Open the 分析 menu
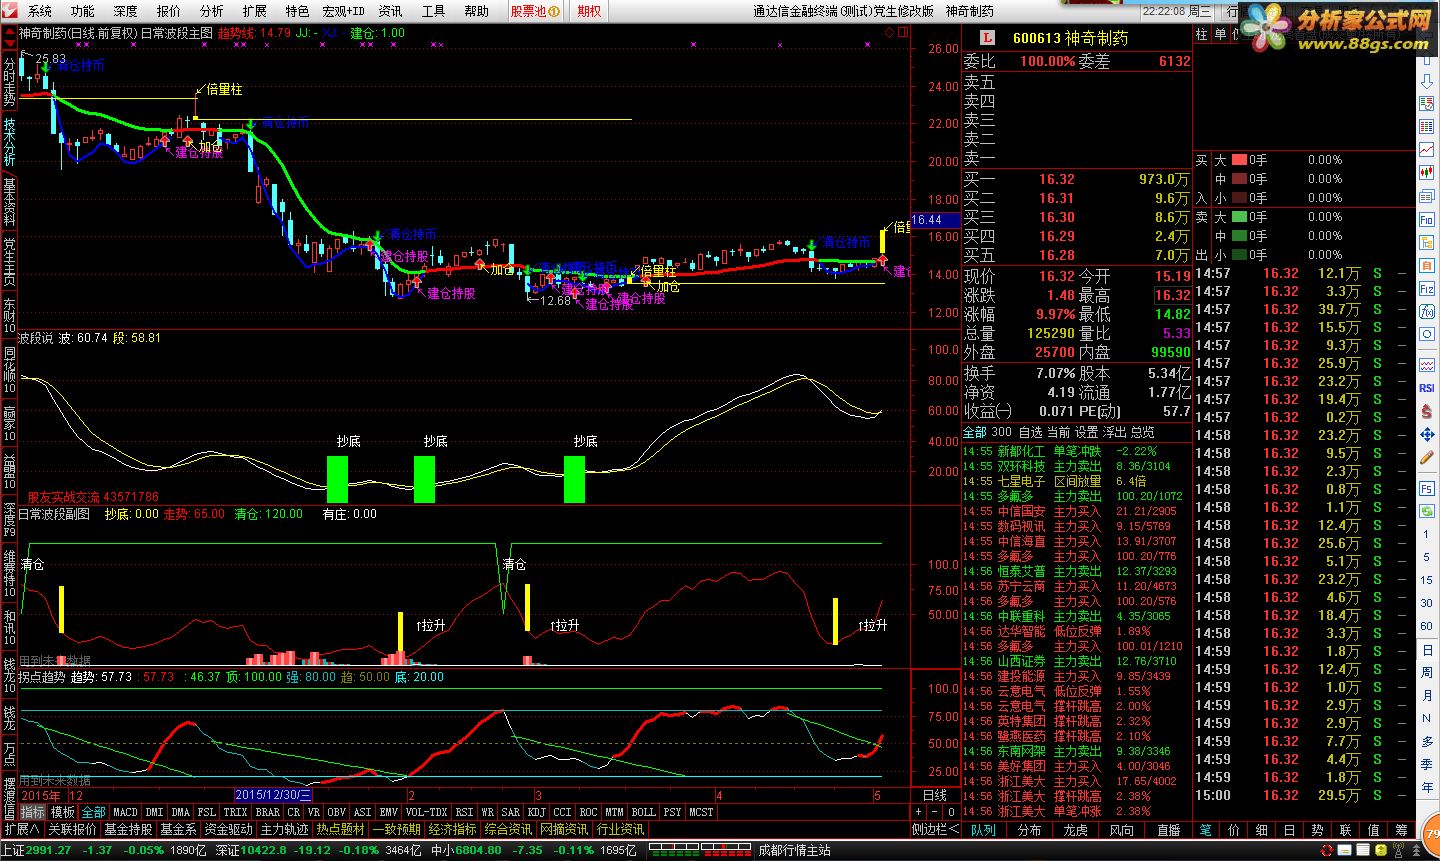The width and height of the screenshot is (1440, 861). (x=212, y=11)
